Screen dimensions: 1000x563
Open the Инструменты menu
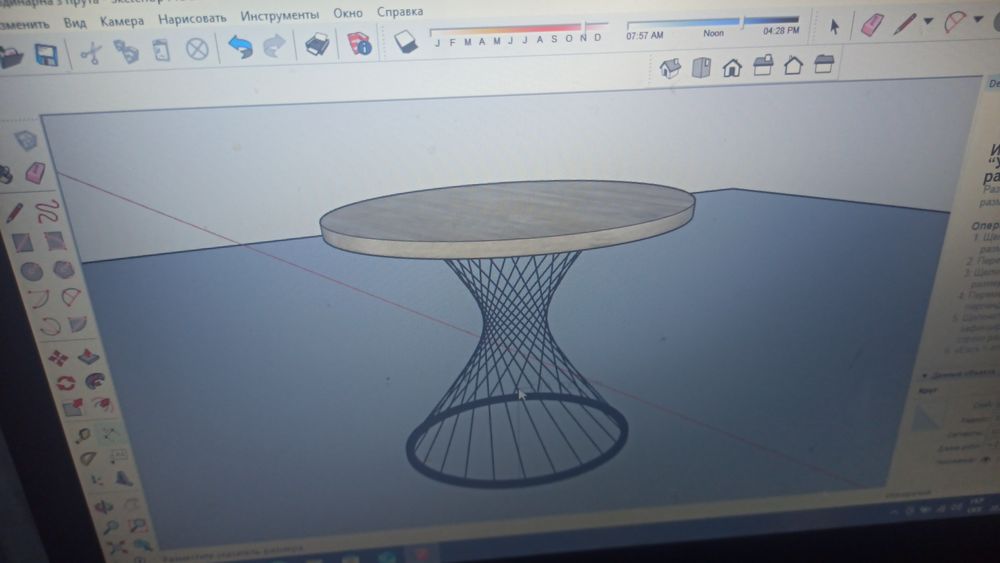click(279, 15)
